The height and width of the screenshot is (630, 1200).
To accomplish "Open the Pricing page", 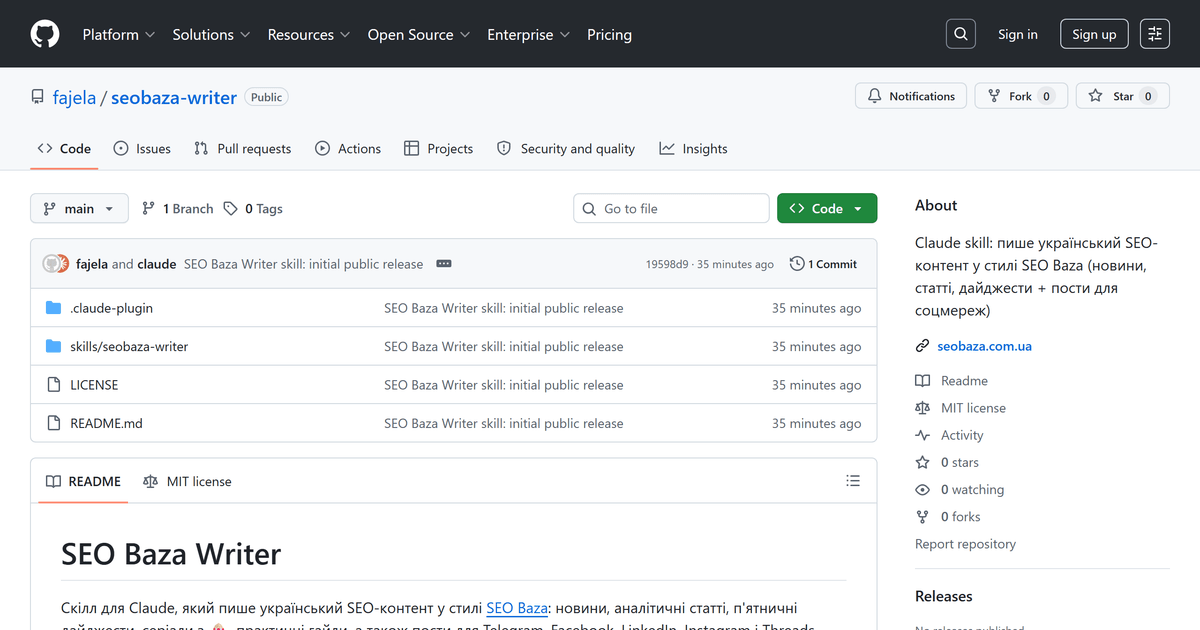I will coord(609,34).
